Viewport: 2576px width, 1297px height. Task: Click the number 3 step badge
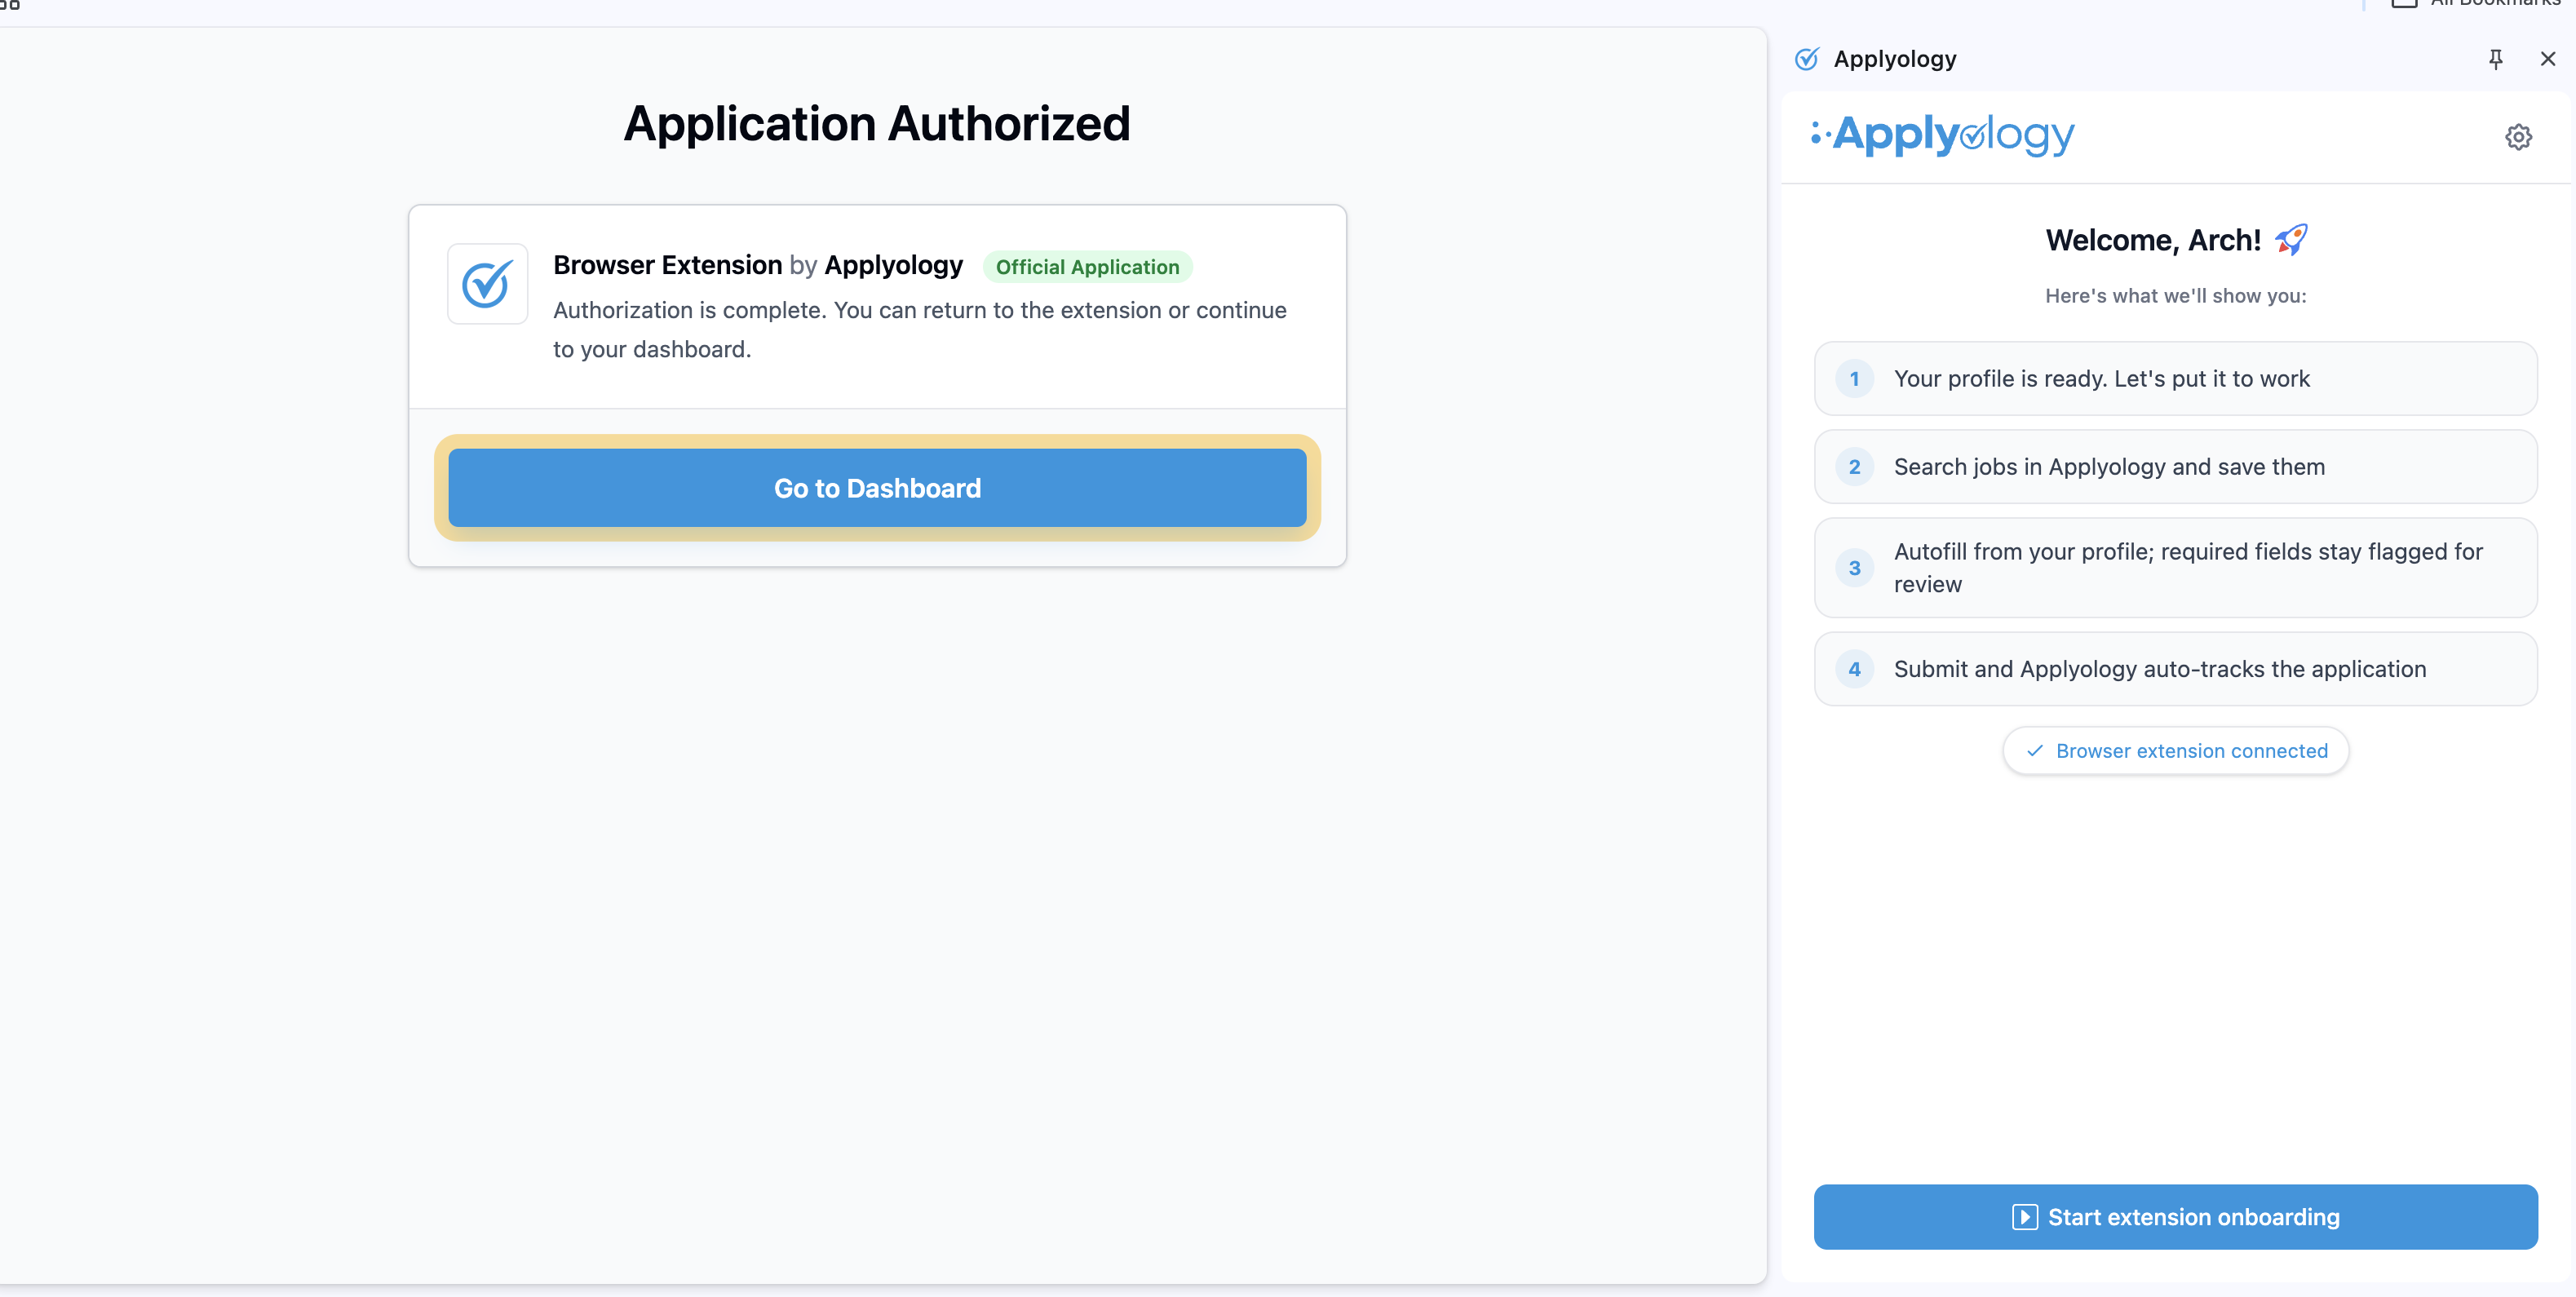[x=1854, y=568]
